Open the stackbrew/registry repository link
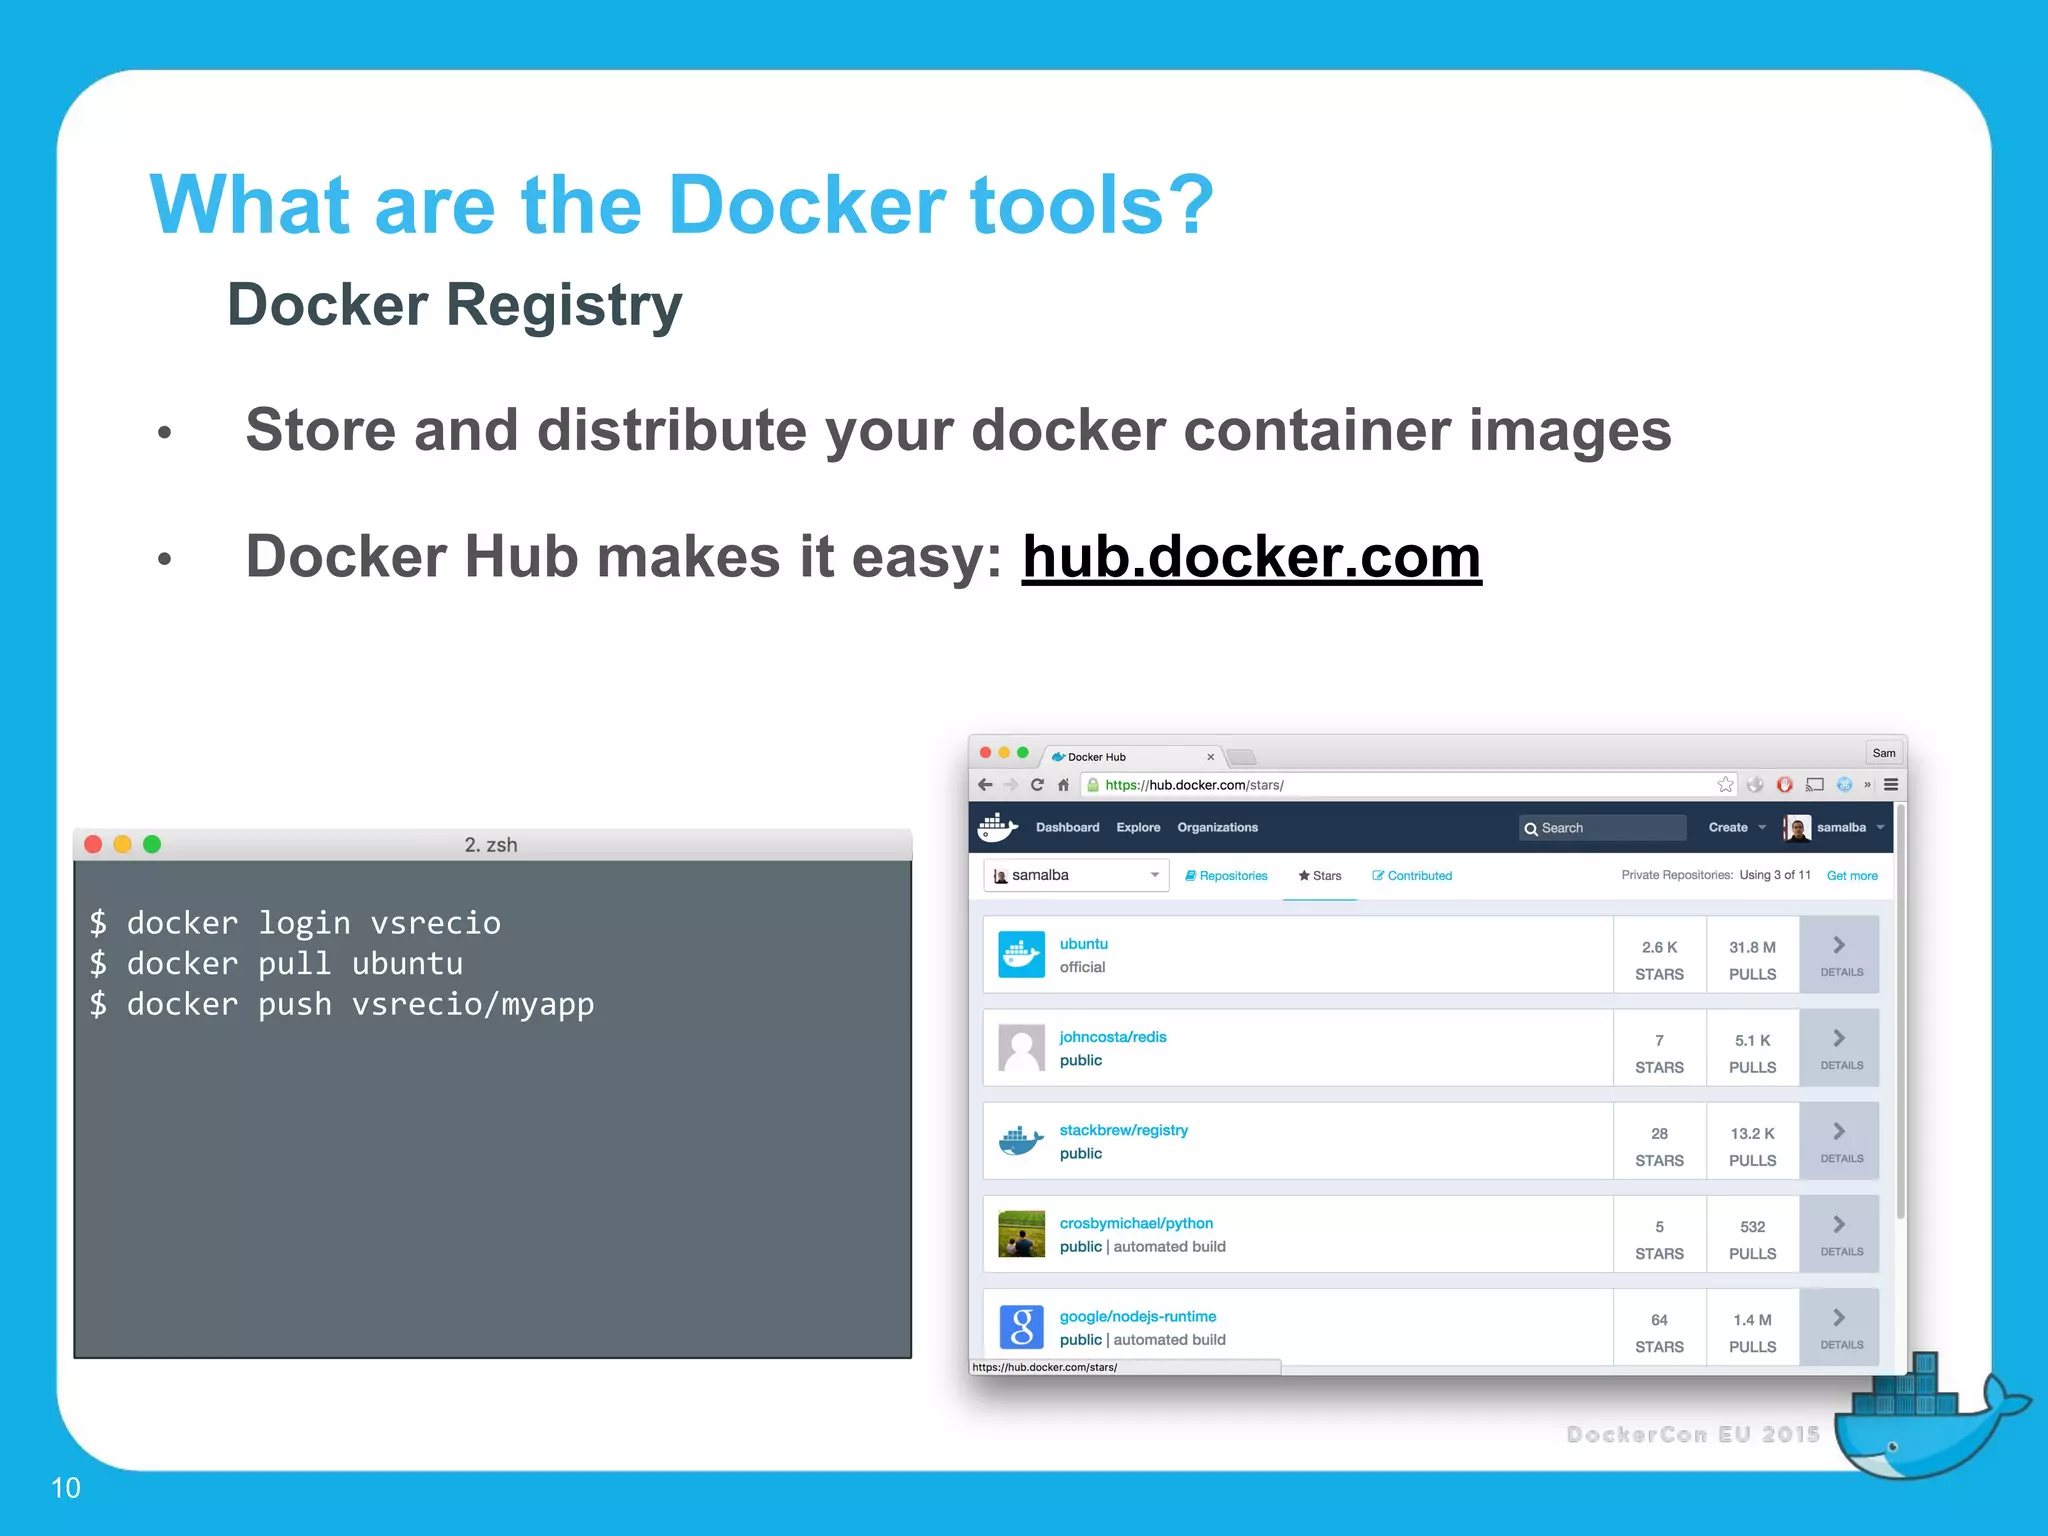 click(1124, 1130)
